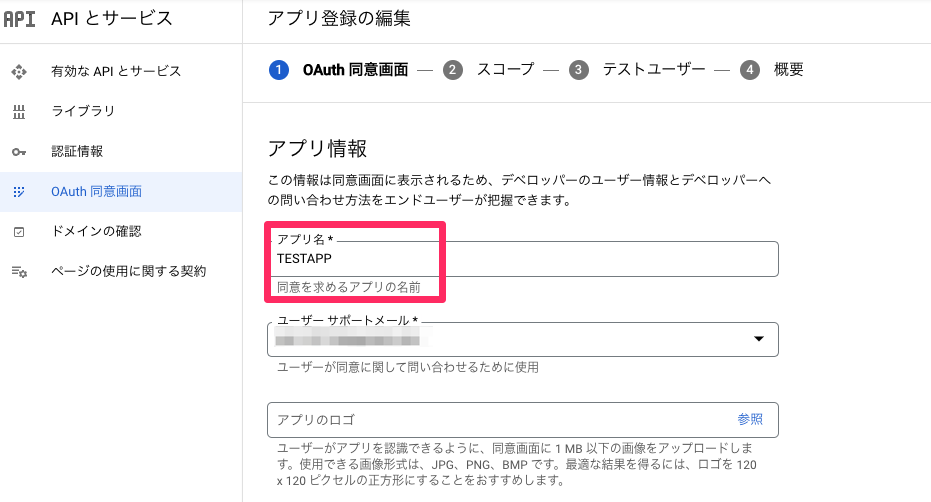Click the library icon in sidebar

click(19, 112)
